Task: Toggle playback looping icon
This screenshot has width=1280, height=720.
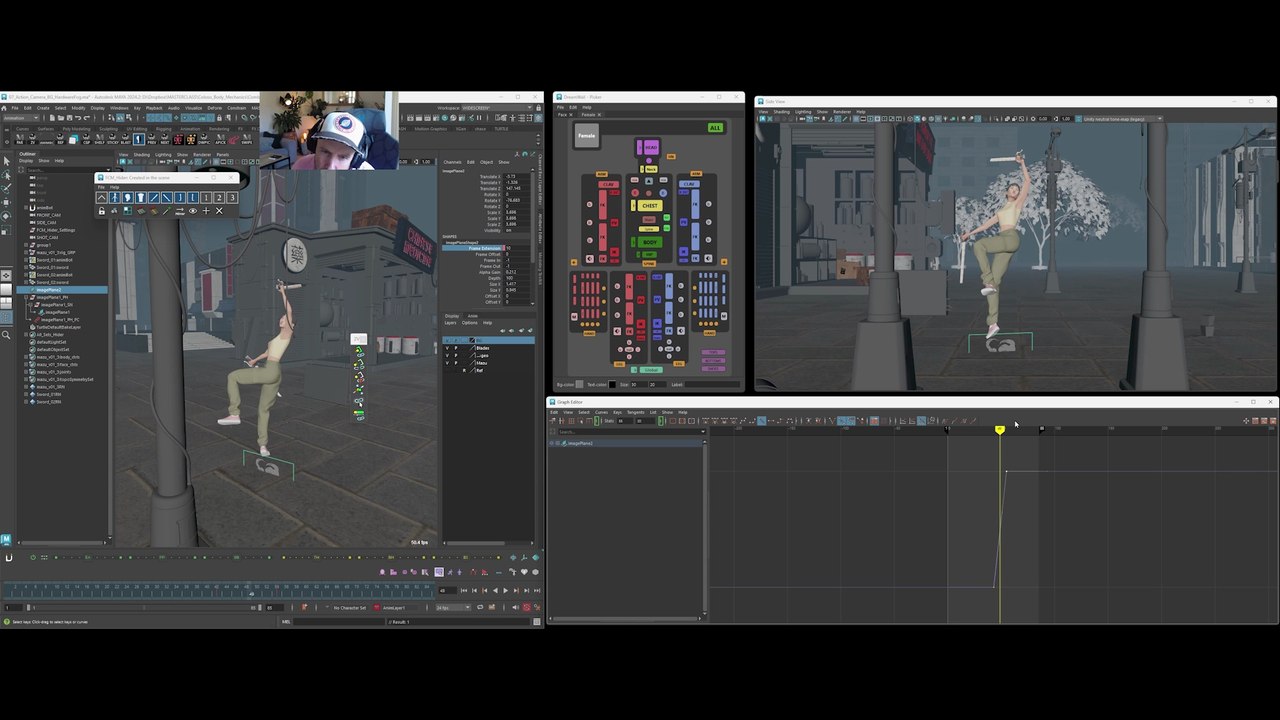Action: coord(480,607)
